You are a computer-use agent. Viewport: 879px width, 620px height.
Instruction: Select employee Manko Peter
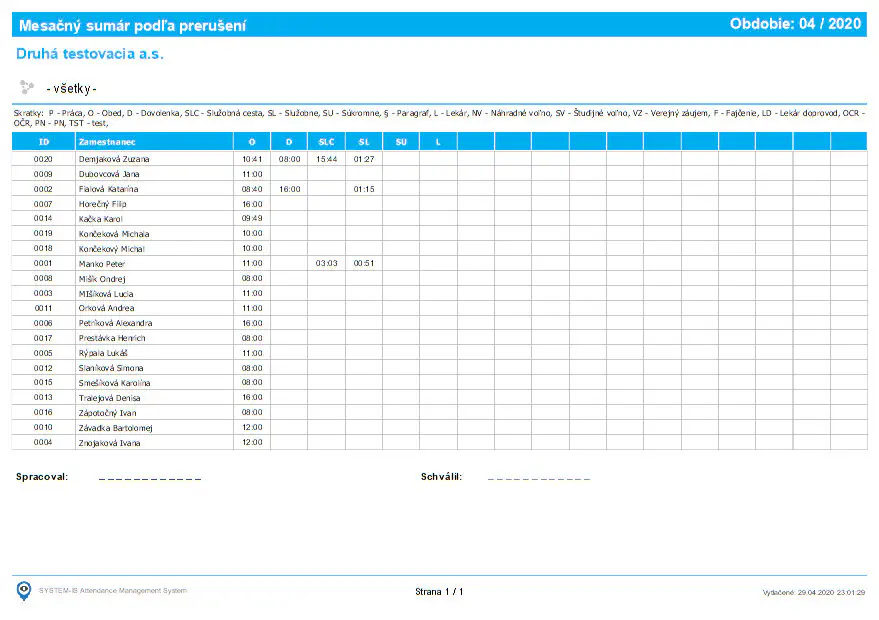[x=101, y=263]
